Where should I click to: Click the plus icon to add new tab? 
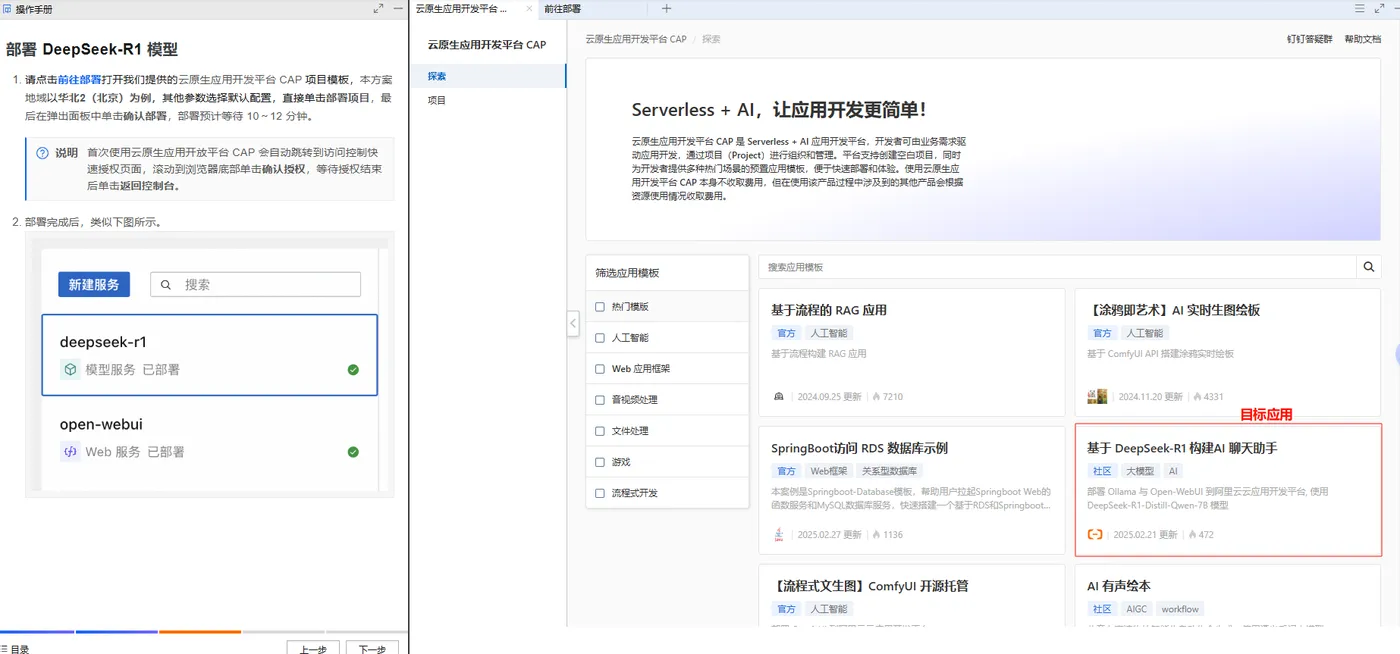667,8
